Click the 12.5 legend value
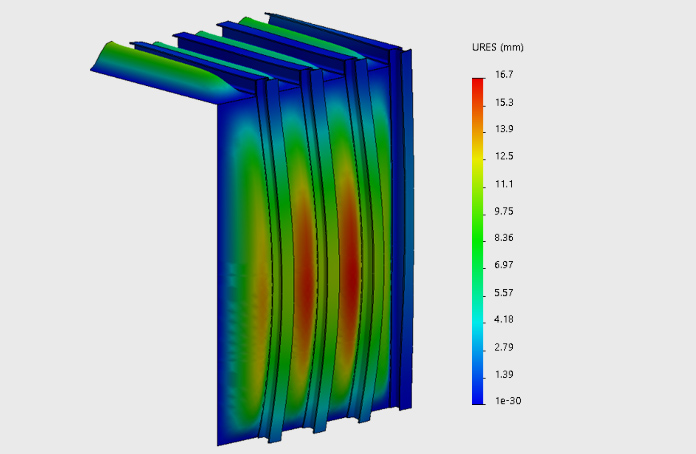The image size is (696, 454). [x=504, y=156]
